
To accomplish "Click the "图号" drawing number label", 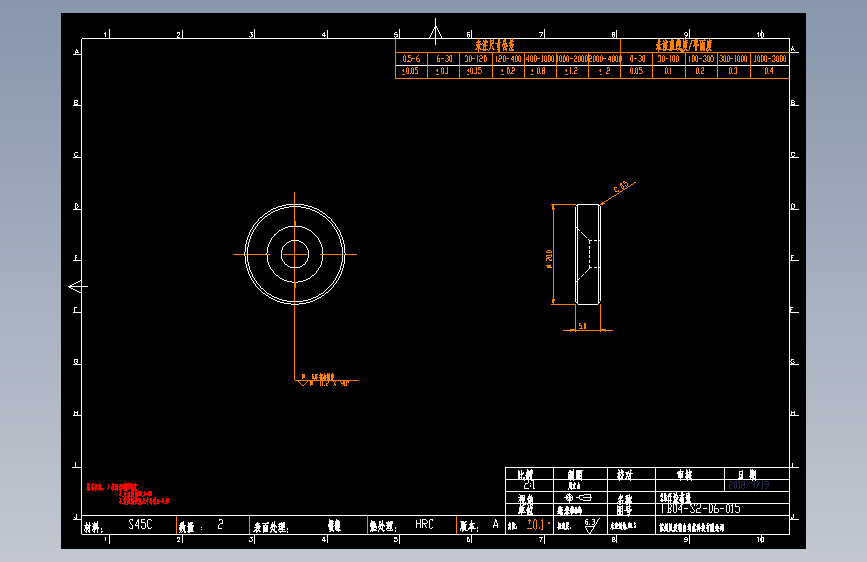I will [x=625, y=510].
